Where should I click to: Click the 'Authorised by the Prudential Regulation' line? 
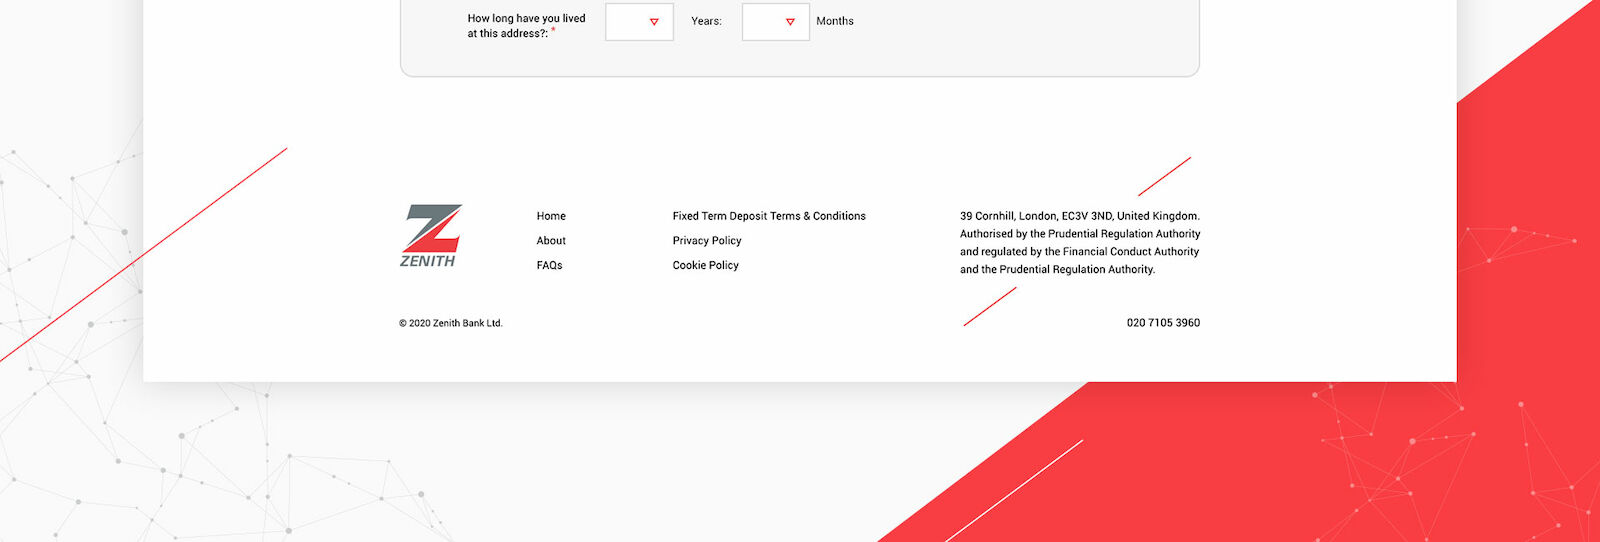coord(1080,234)
